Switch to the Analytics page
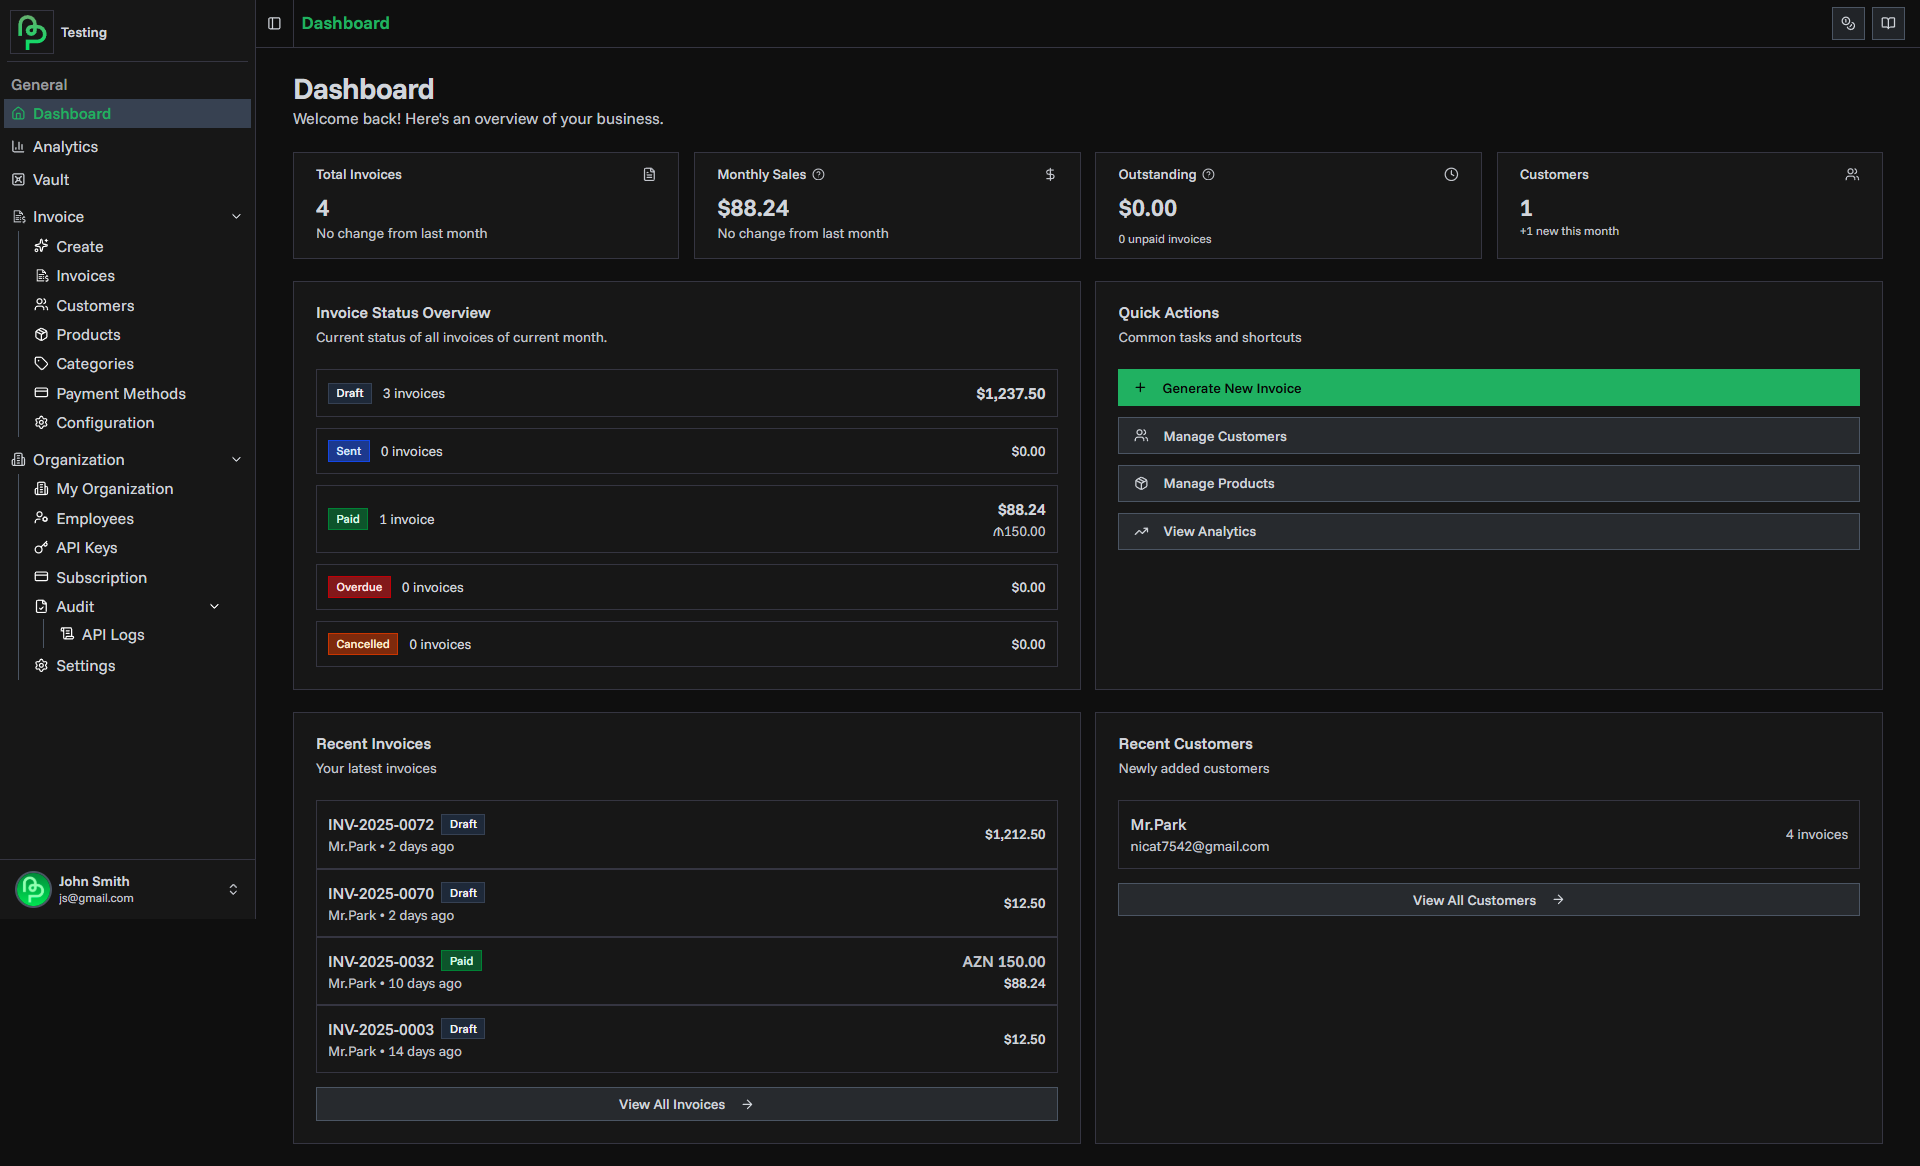This screenshot has width=1920, height=1166. [x=65, y=146]
